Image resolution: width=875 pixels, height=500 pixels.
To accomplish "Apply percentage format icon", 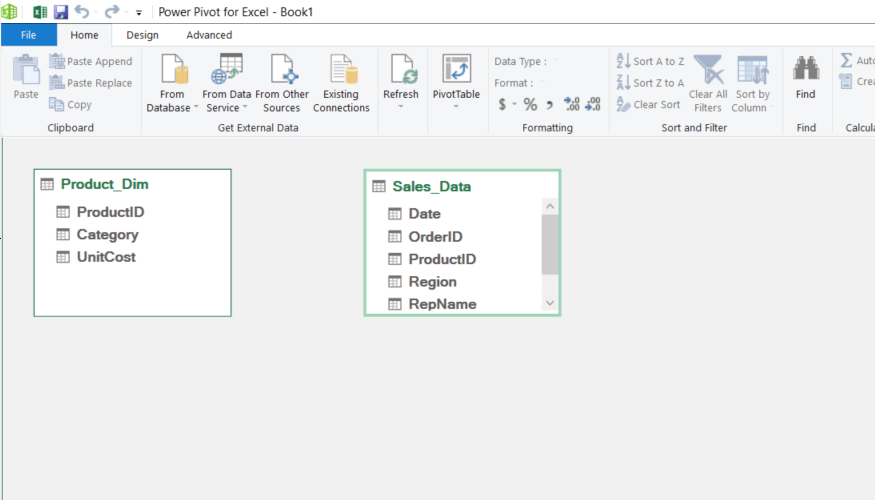I will (x=530, y=104).
